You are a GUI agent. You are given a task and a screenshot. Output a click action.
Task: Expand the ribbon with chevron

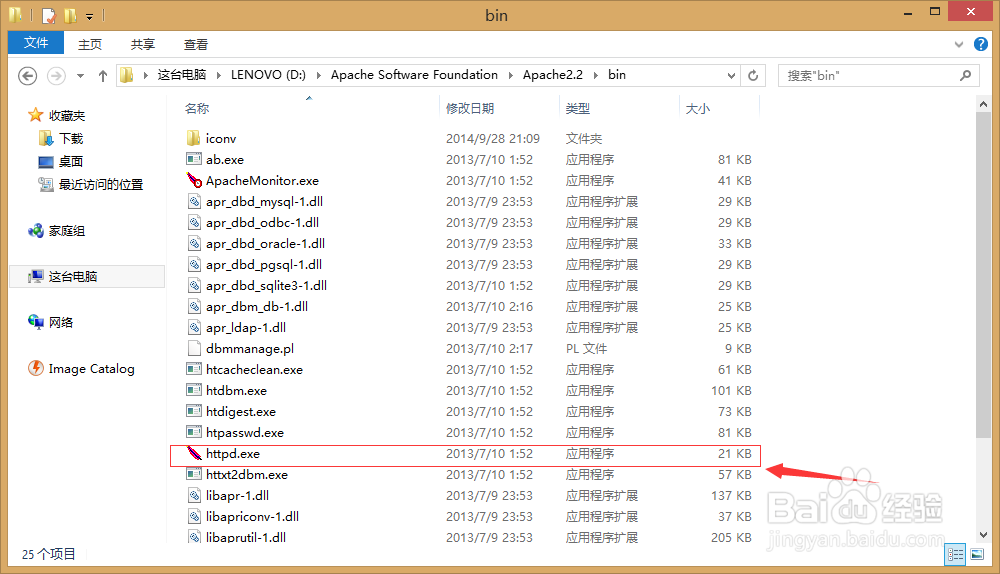coord(959,44)
